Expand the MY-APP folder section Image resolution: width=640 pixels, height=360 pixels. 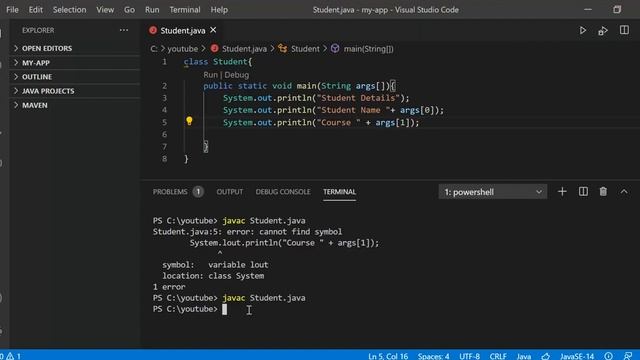[x=75, y=62]
